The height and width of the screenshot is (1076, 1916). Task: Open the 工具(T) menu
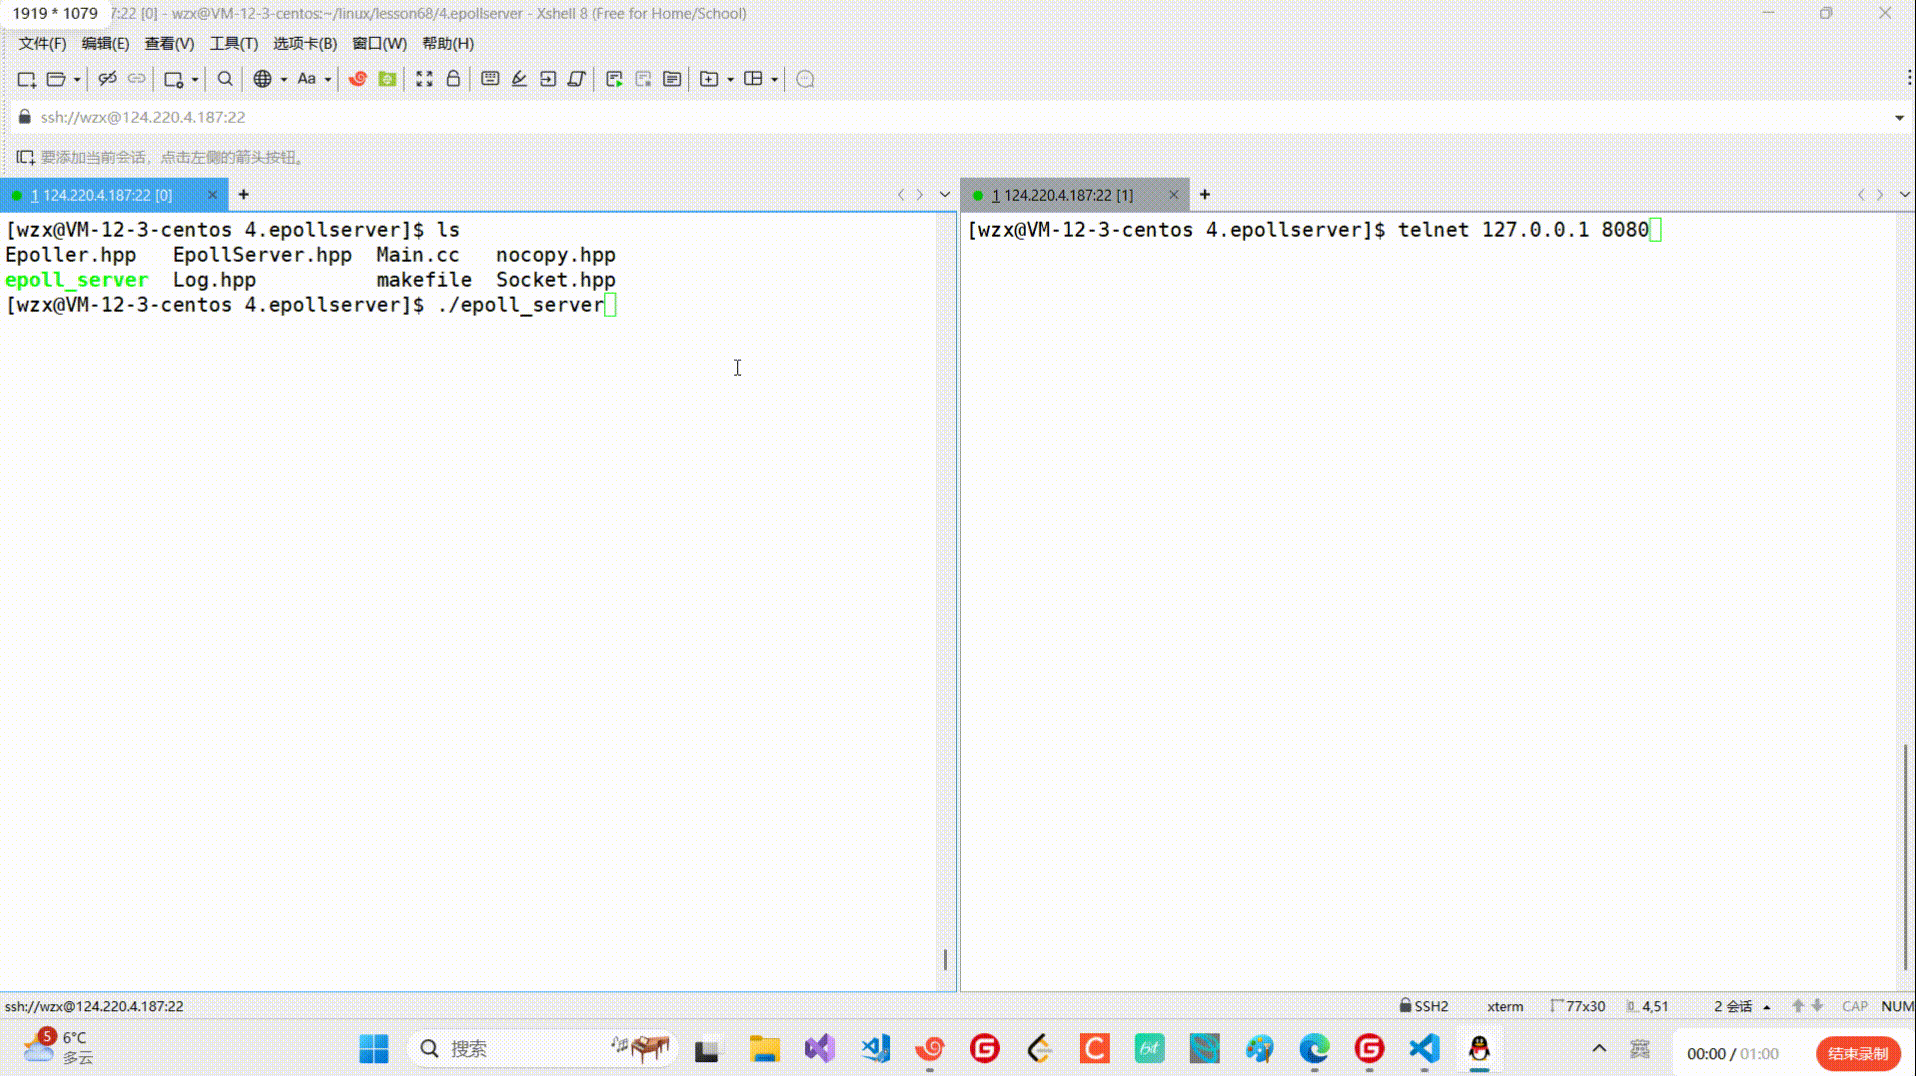(x=233, y=44)
